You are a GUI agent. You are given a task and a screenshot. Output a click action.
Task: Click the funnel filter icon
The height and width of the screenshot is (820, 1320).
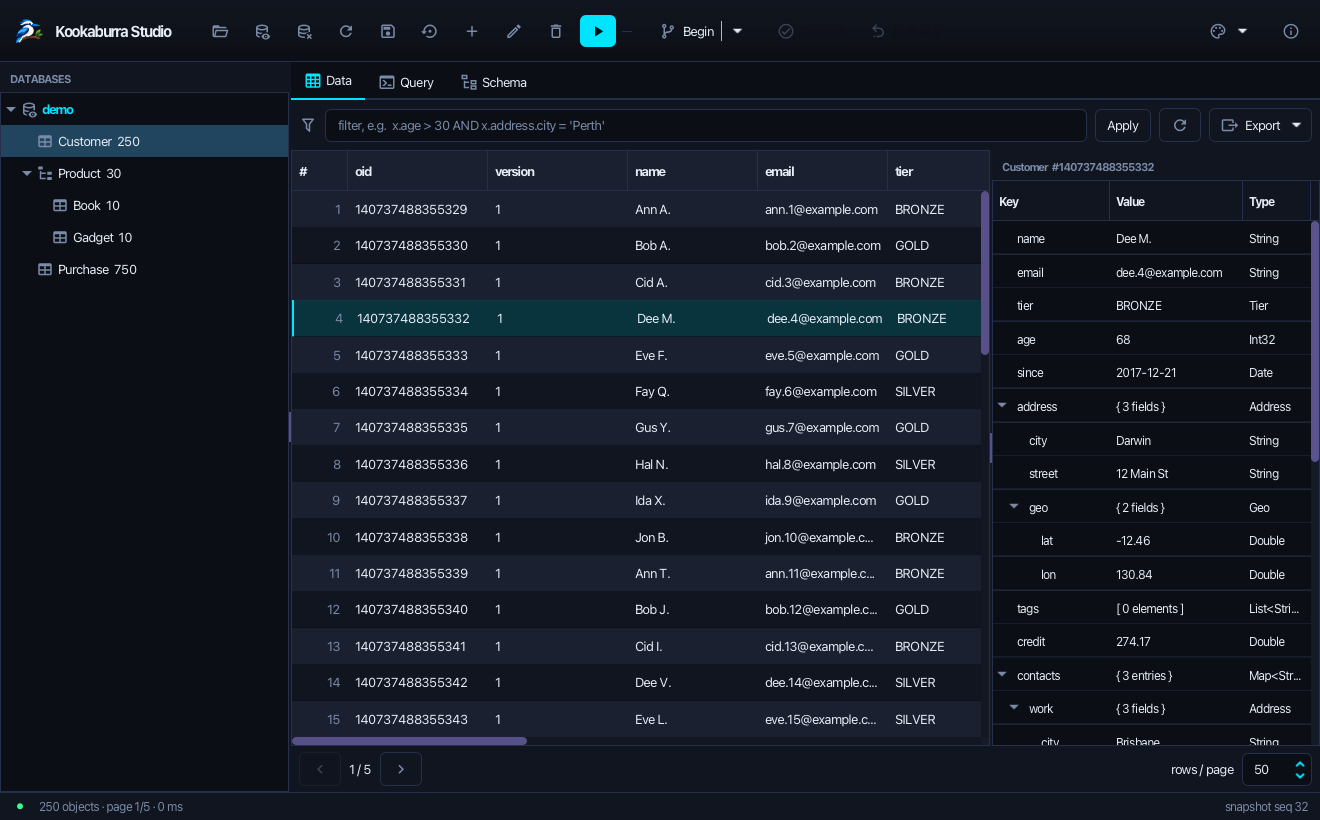pyautogui.click(x=308, y=125)
